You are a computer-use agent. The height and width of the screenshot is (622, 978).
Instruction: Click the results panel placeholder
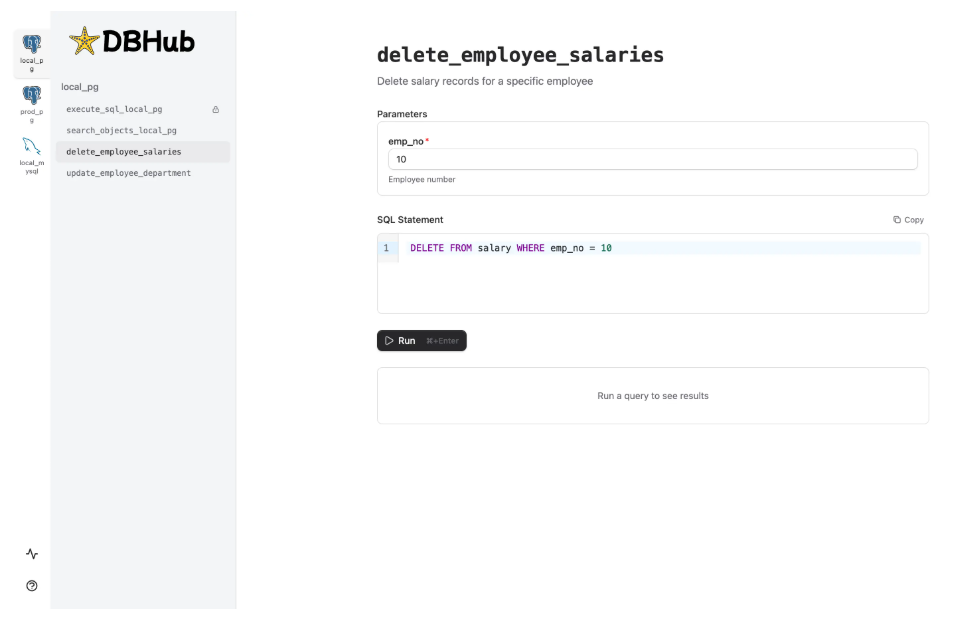[x=652, y=396]
